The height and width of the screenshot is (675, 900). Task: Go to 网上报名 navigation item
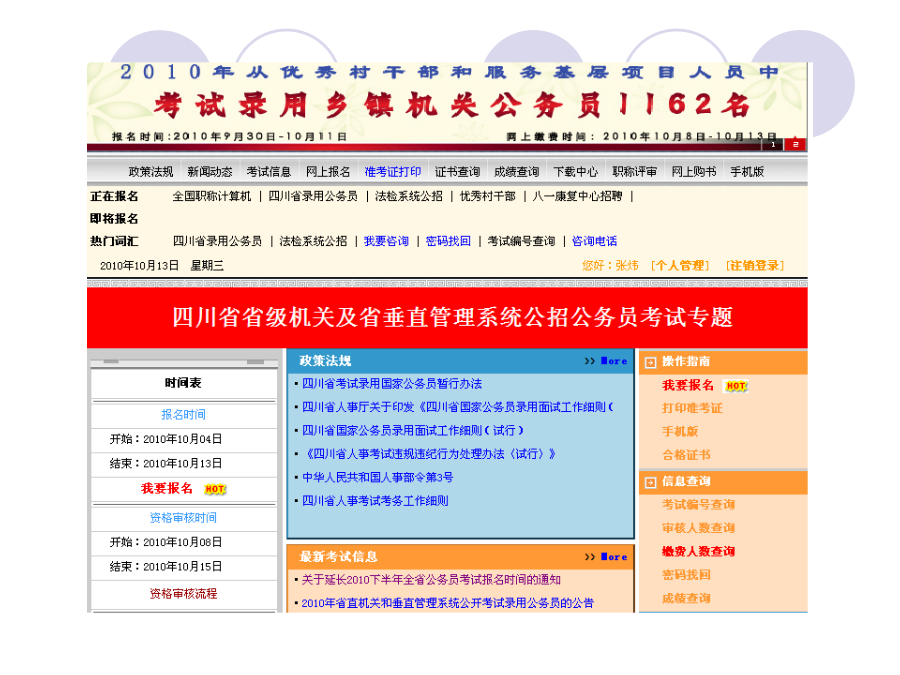coord(328,172)
